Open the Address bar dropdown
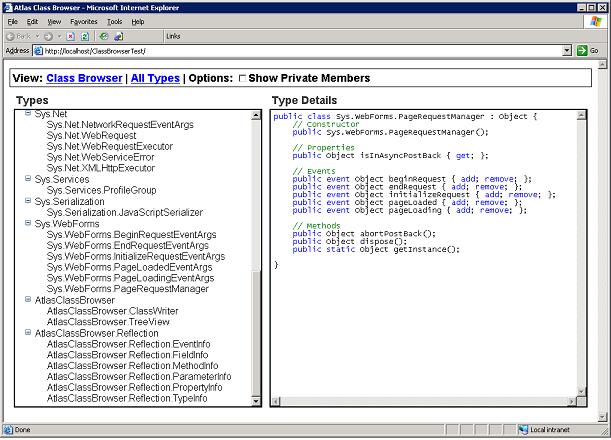 pyautogui.click(x=567, y=51)
